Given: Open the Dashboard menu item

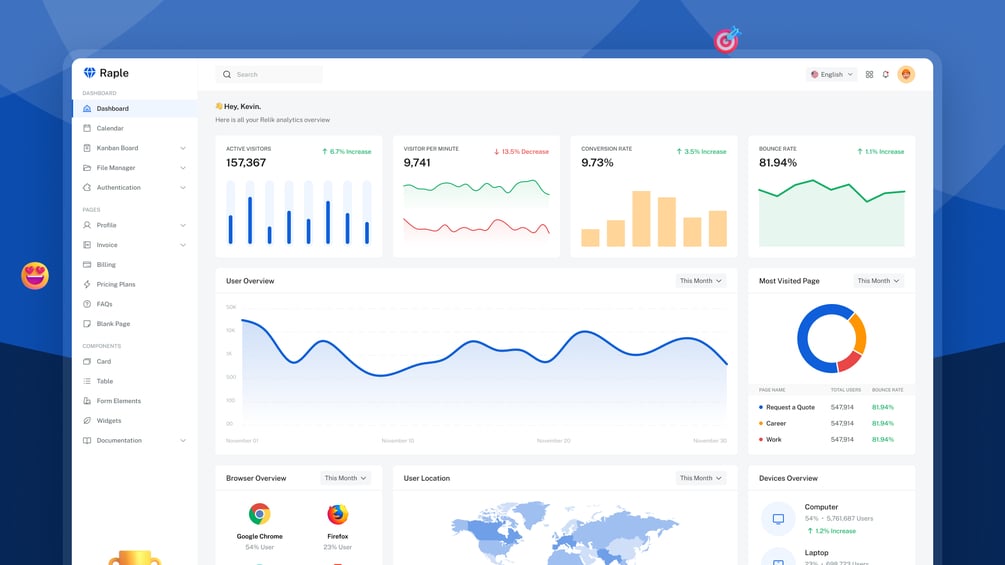Looking at the screenshot, I should 135,109.
